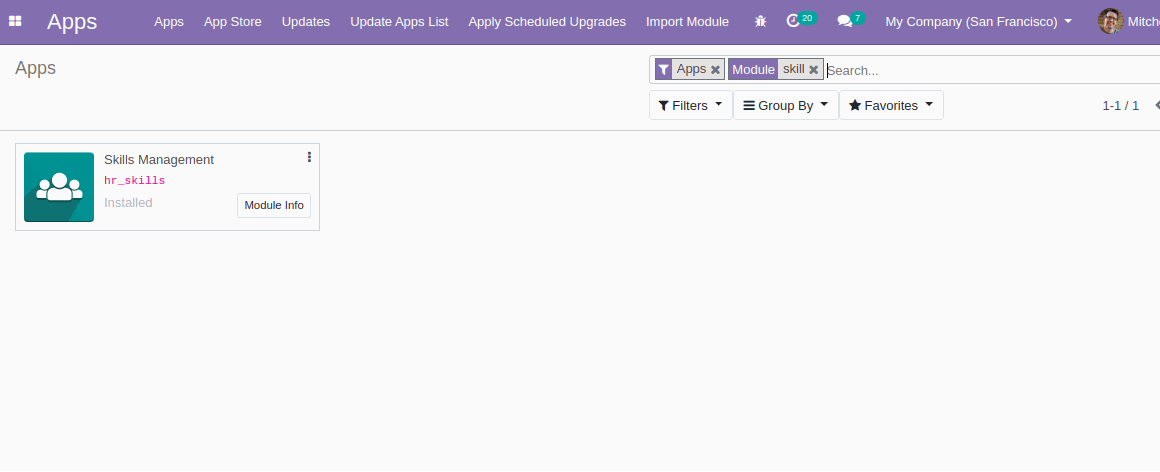Click the Module Info button
1160x472 pixels.
click(274, 205)
